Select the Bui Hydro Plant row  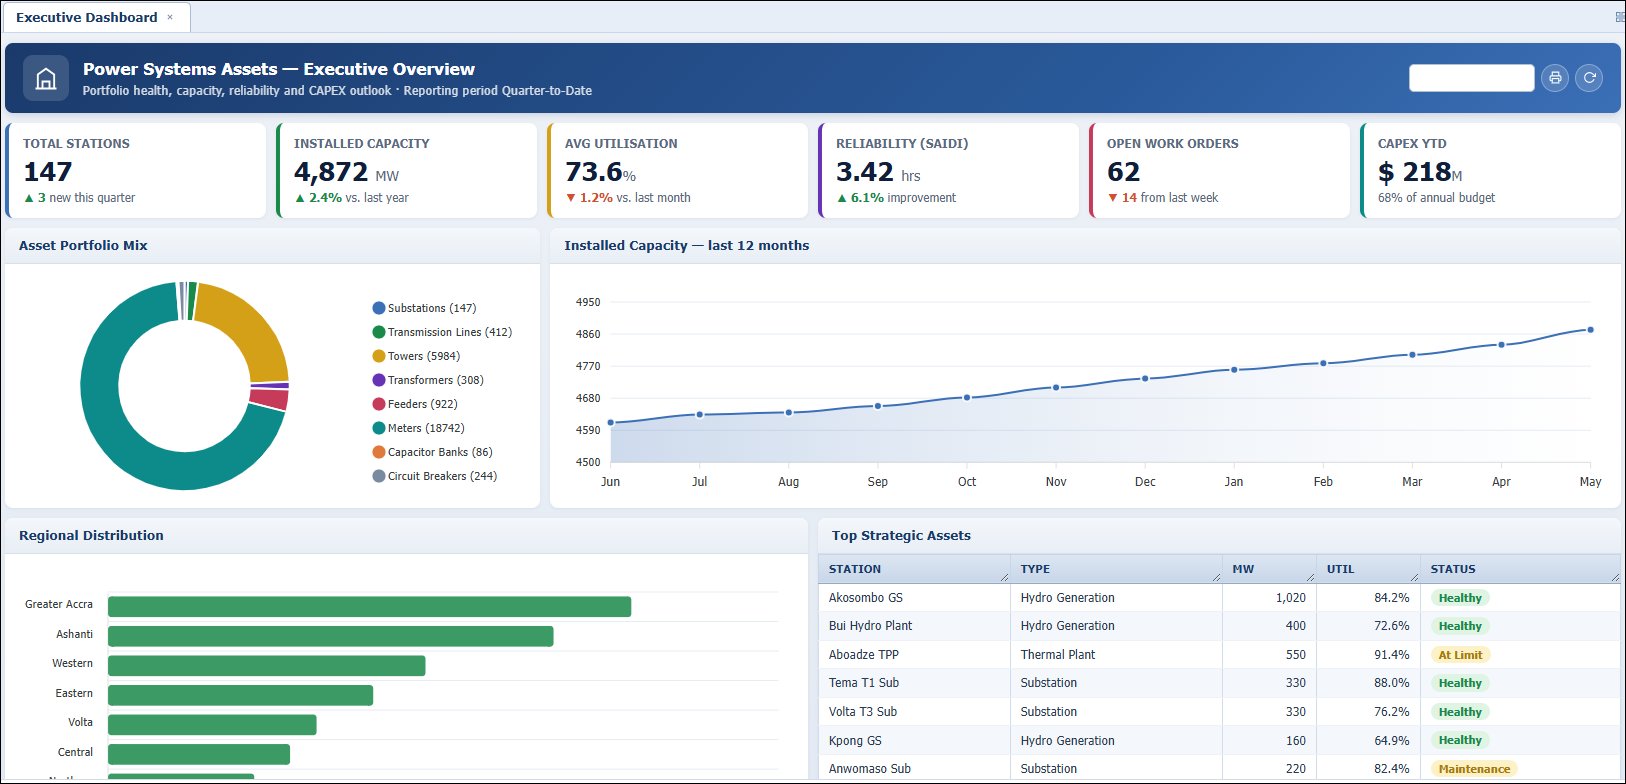(1219, 626)
